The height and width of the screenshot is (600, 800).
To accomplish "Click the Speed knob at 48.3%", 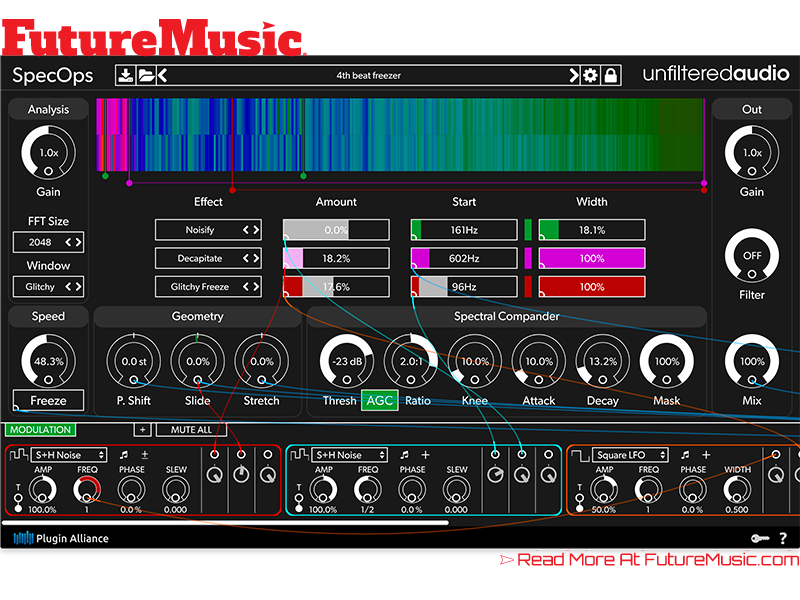I will [48, 361].
